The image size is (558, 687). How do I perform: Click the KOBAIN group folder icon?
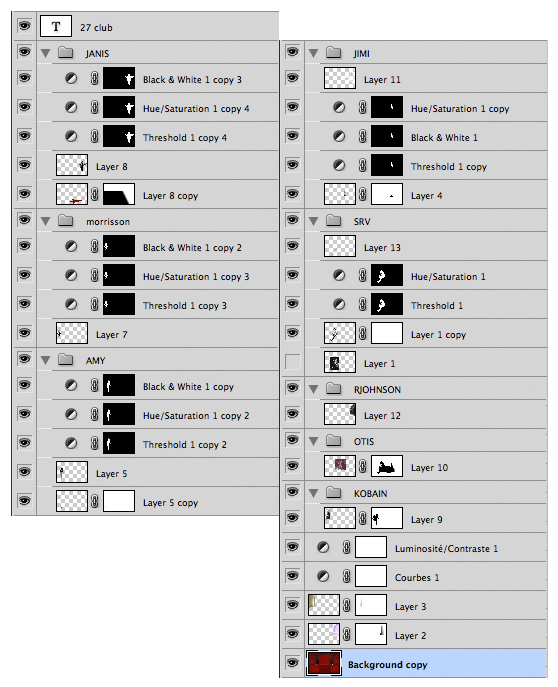pos(334,493)
